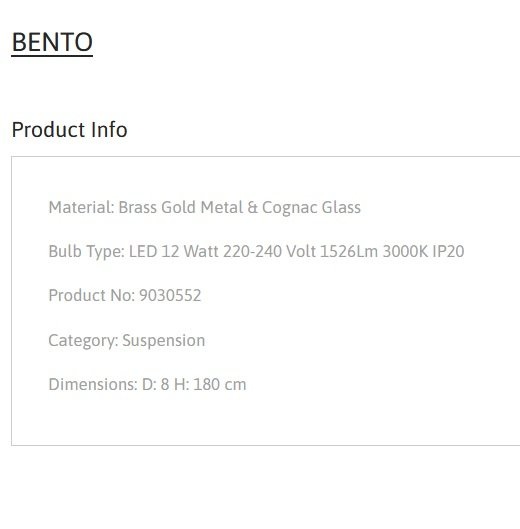Click the Product Info heading
The height and width of the screenshot is (529, 520).
[70, 130]
